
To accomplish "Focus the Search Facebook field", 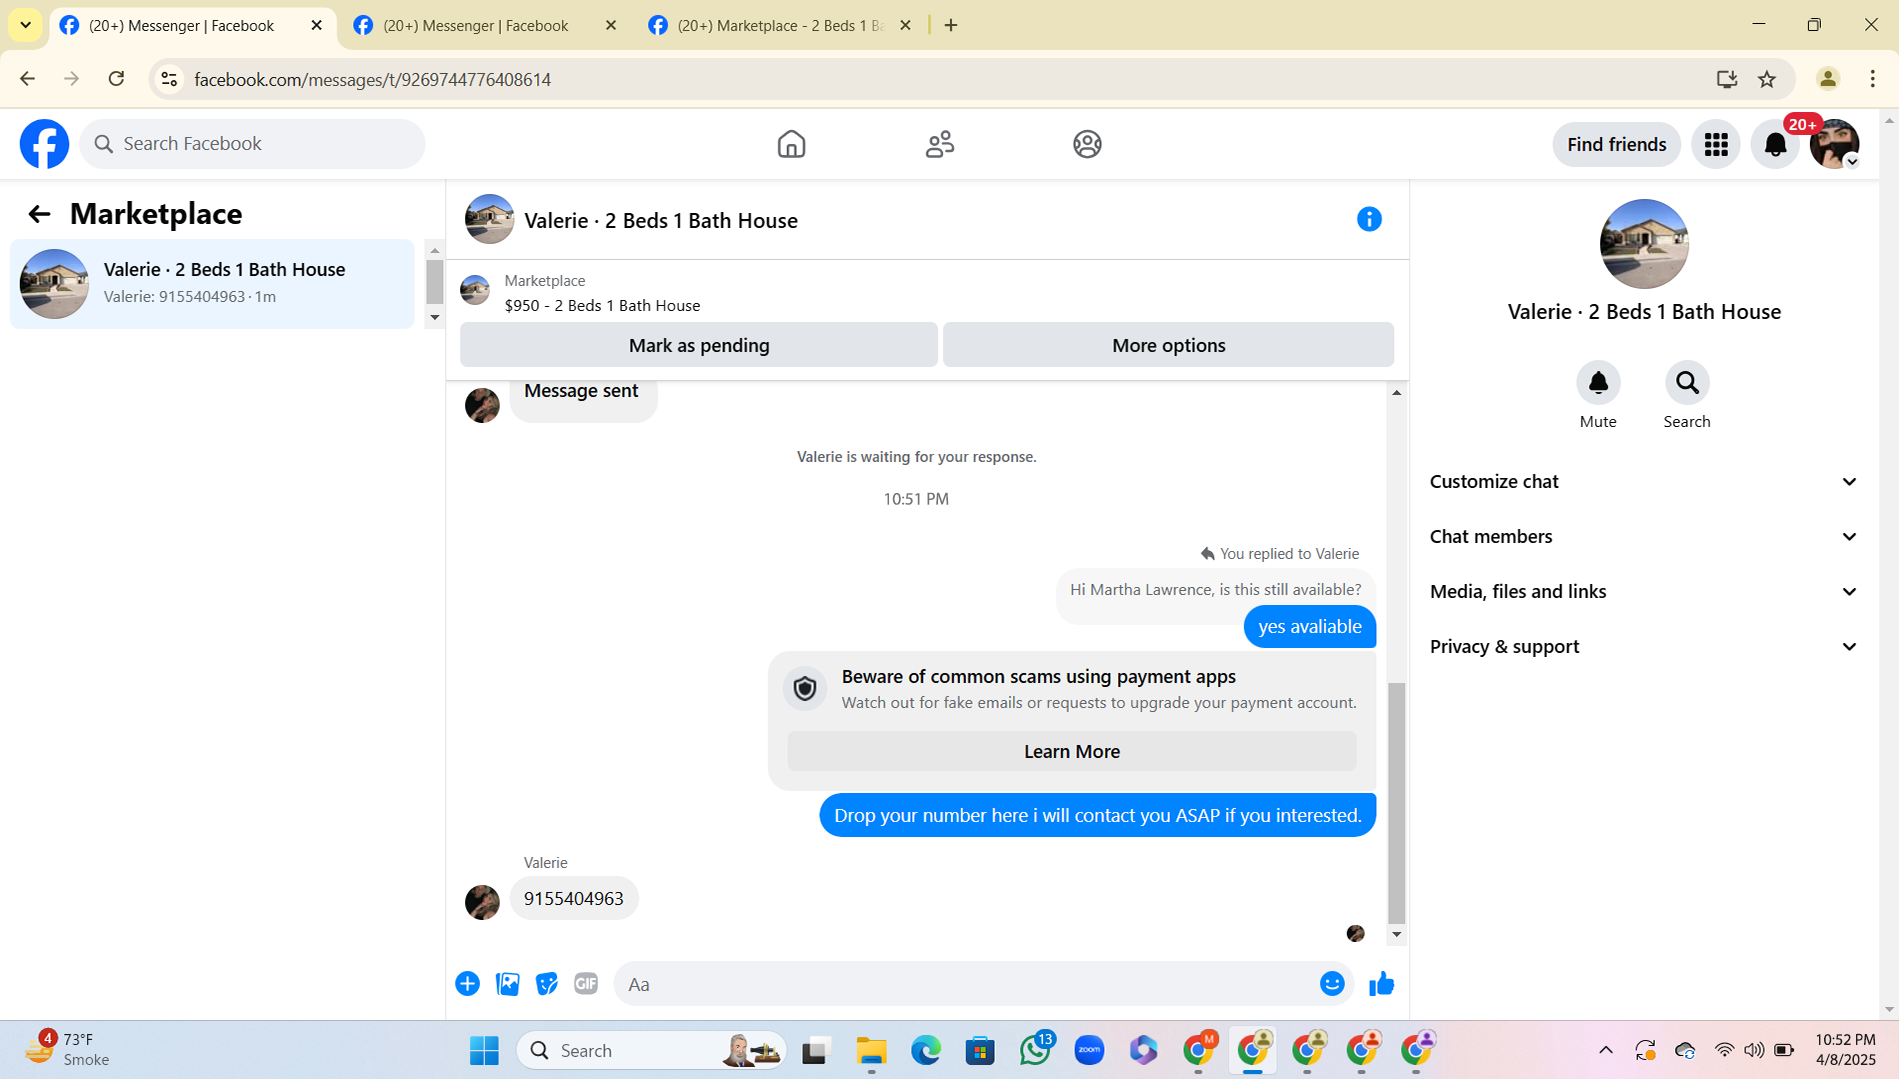I will click(252, 144).
